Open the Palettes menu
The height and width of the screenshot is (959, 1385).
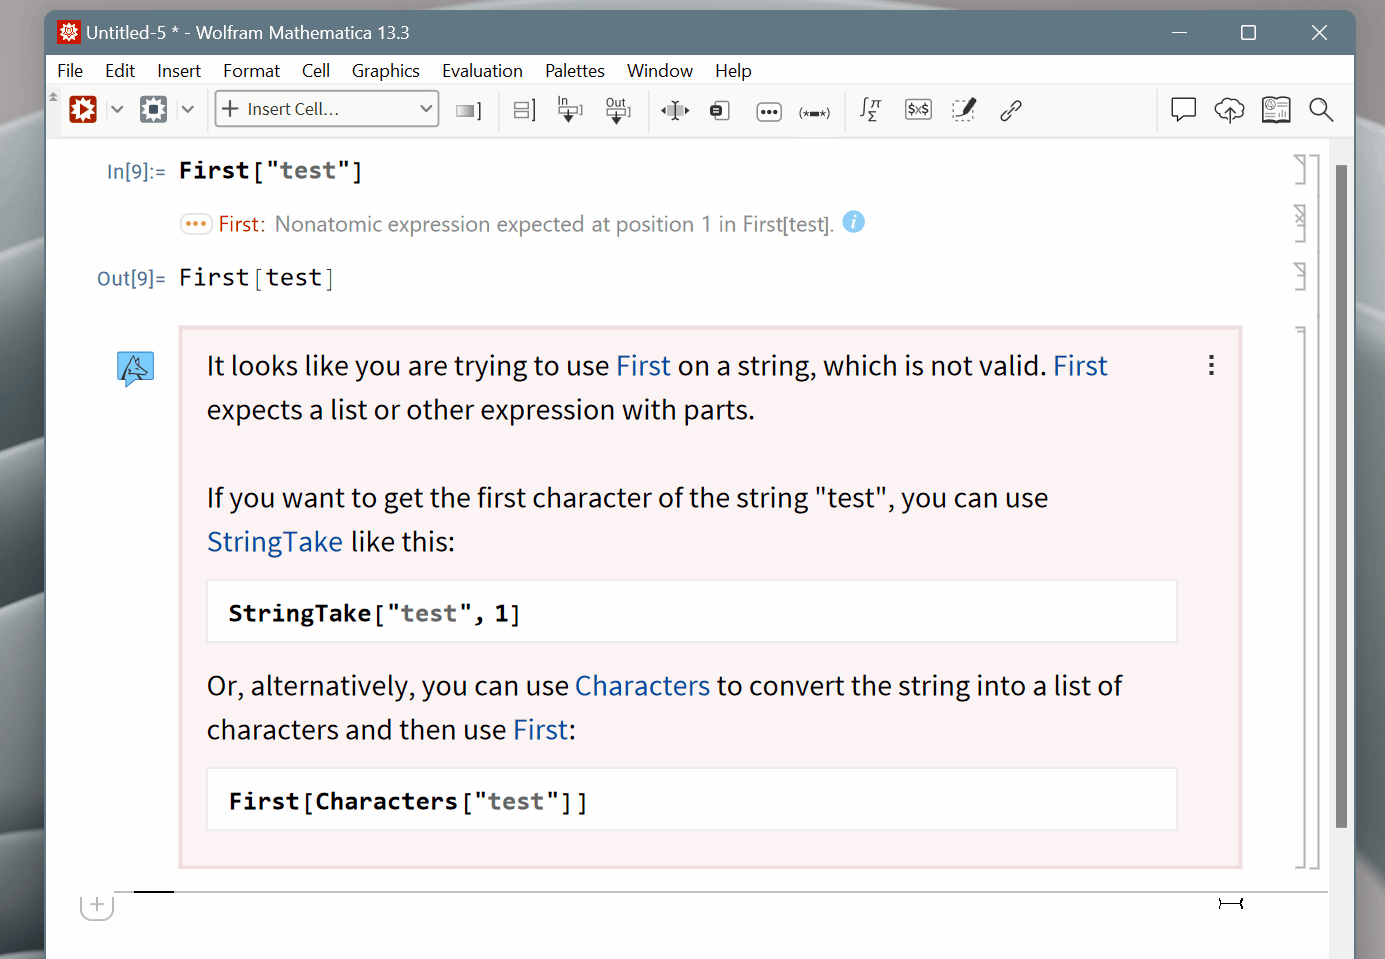(574, 70)
